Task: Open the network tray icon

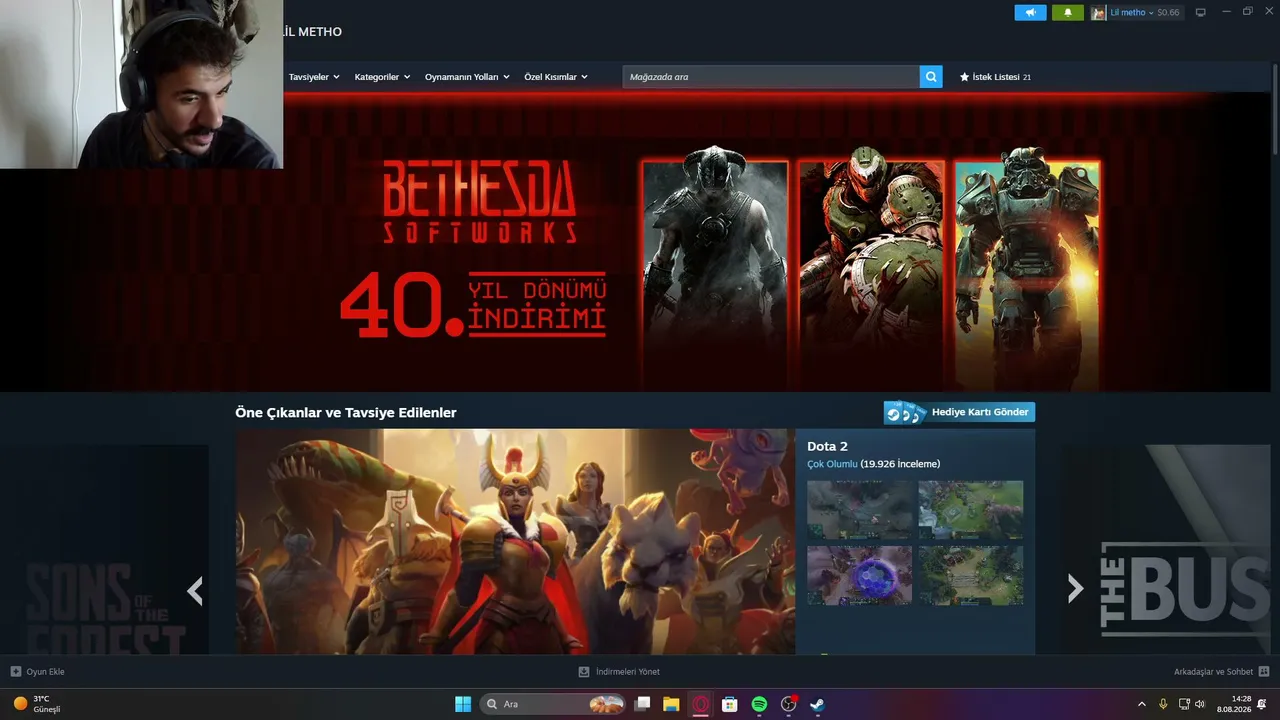Action: [1184, 704]
